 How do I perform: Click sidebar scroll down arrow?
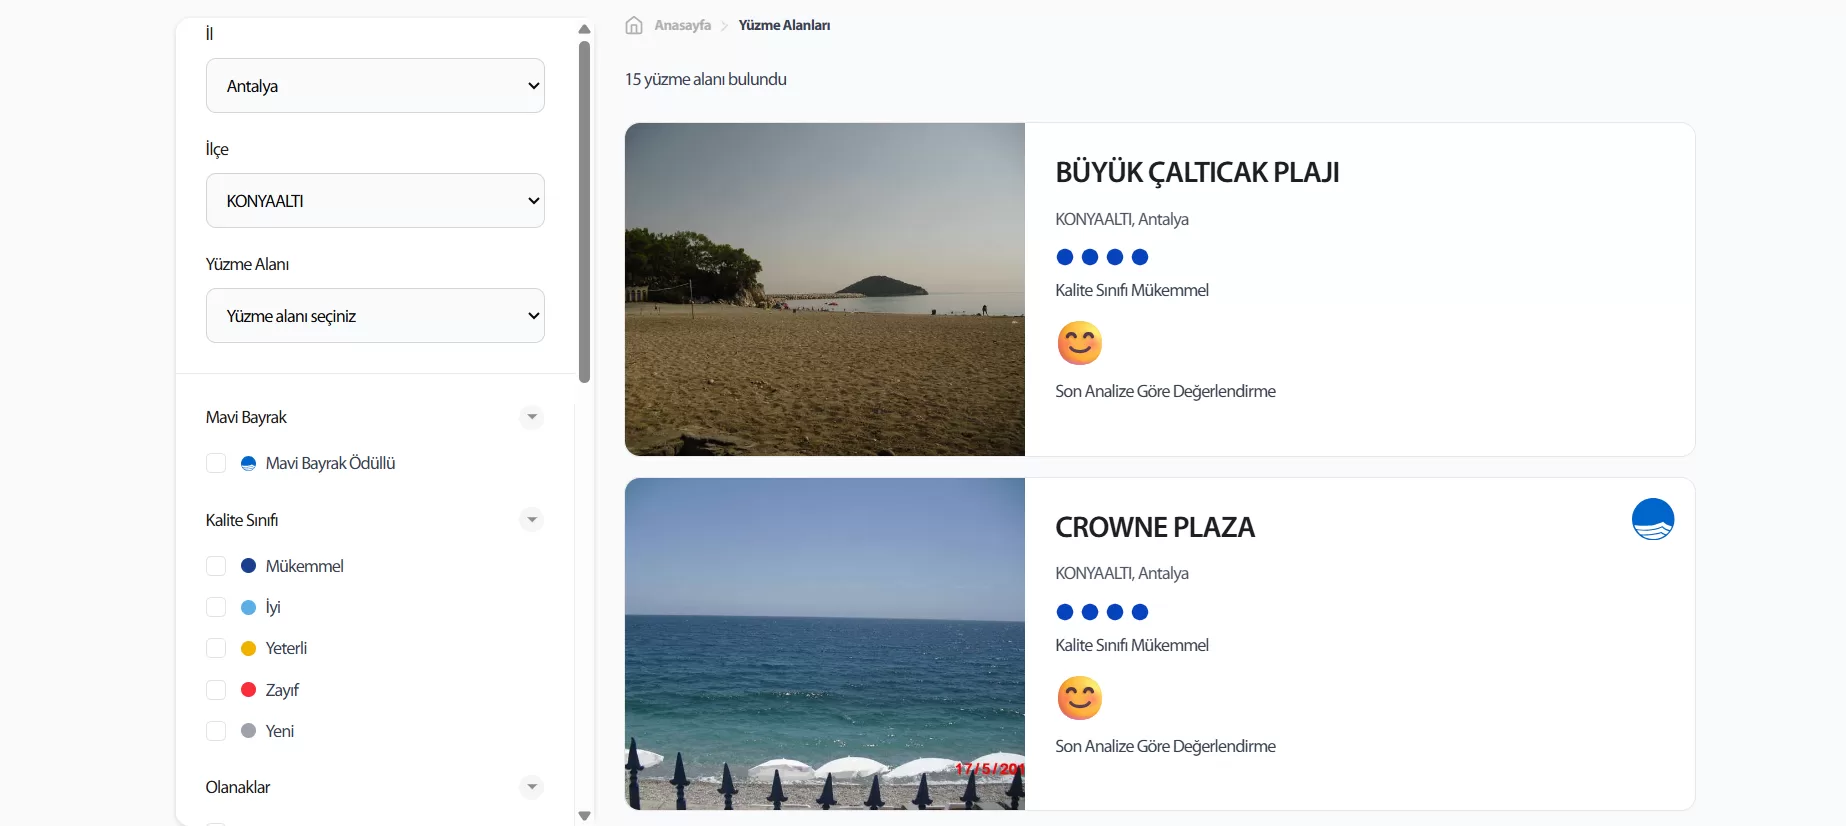click(585, 816)
